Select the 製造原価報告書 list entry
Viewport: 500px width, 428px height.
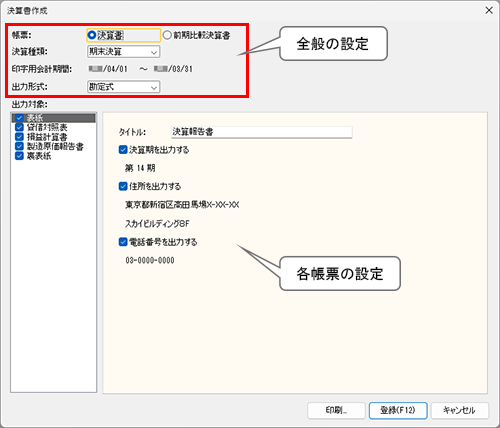click(x=55, y=146)
